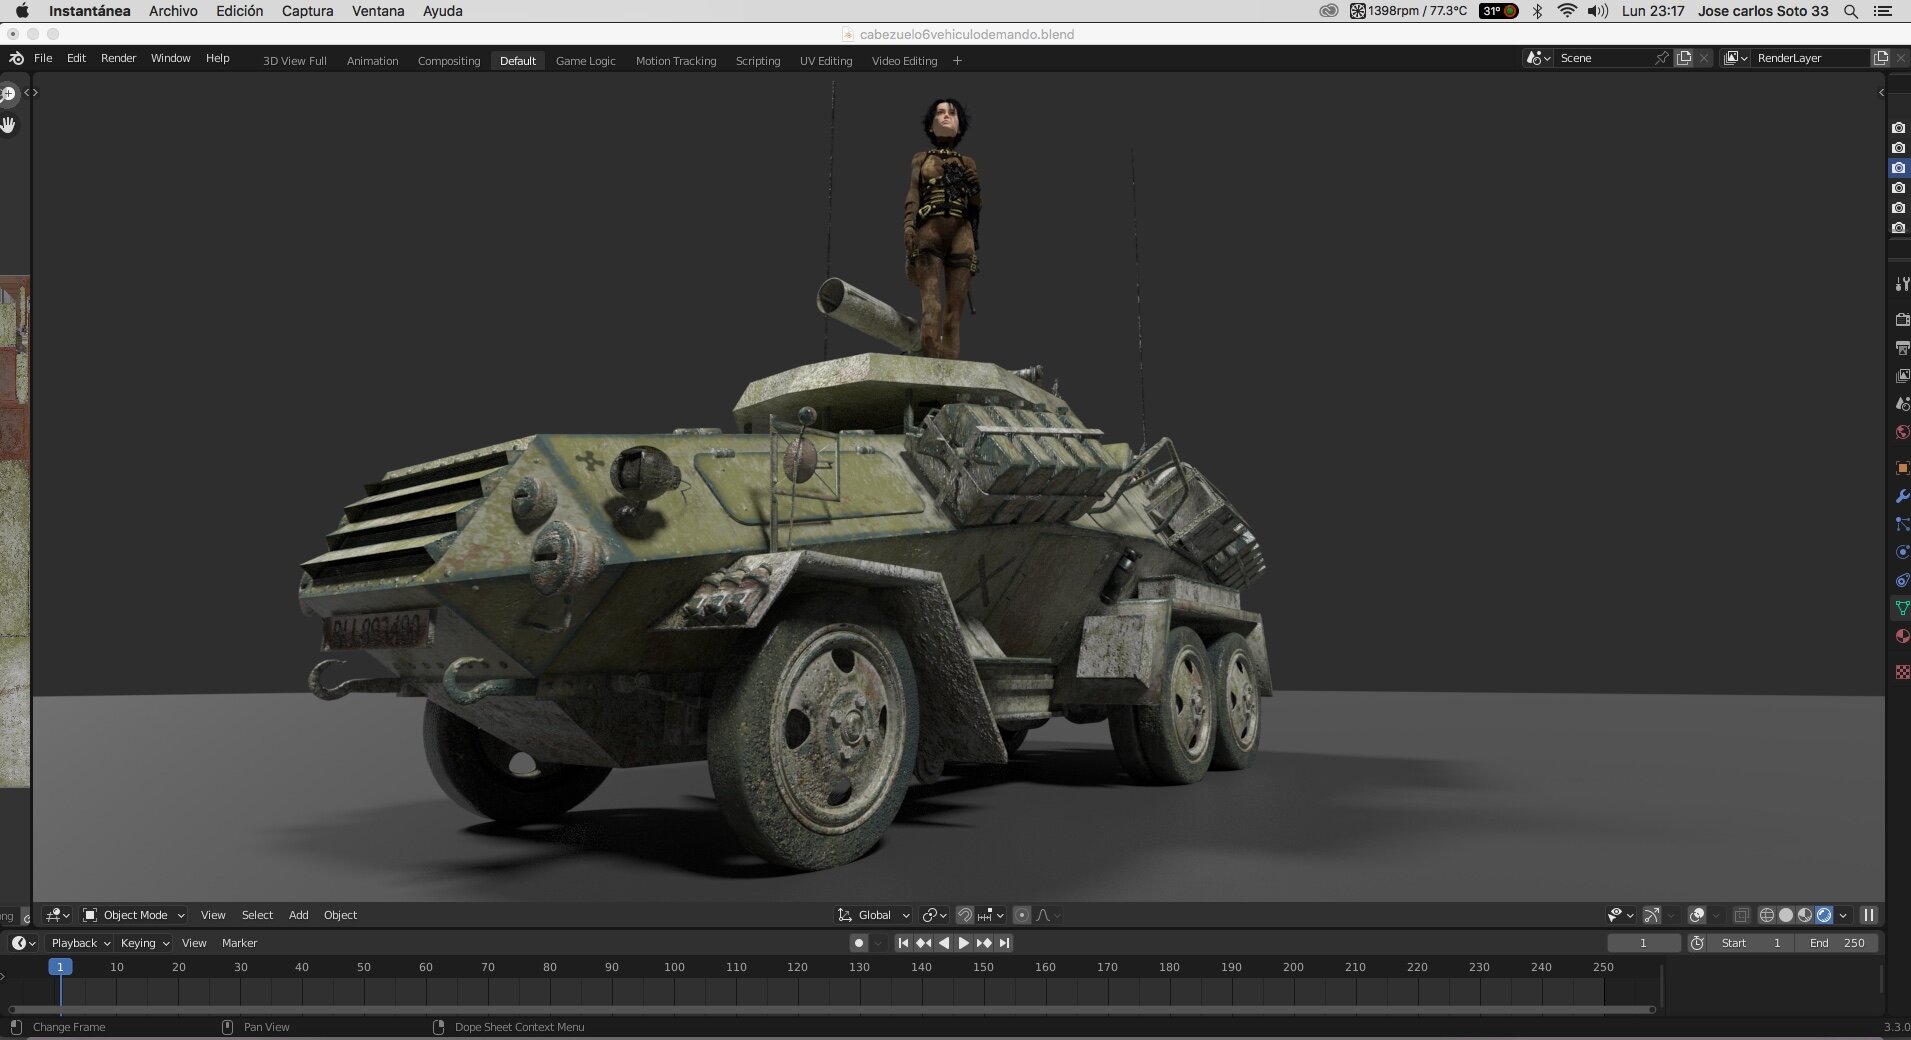Open the World properties globe icon
The image size is (1911, 1040).
[x=1901, y=432]
